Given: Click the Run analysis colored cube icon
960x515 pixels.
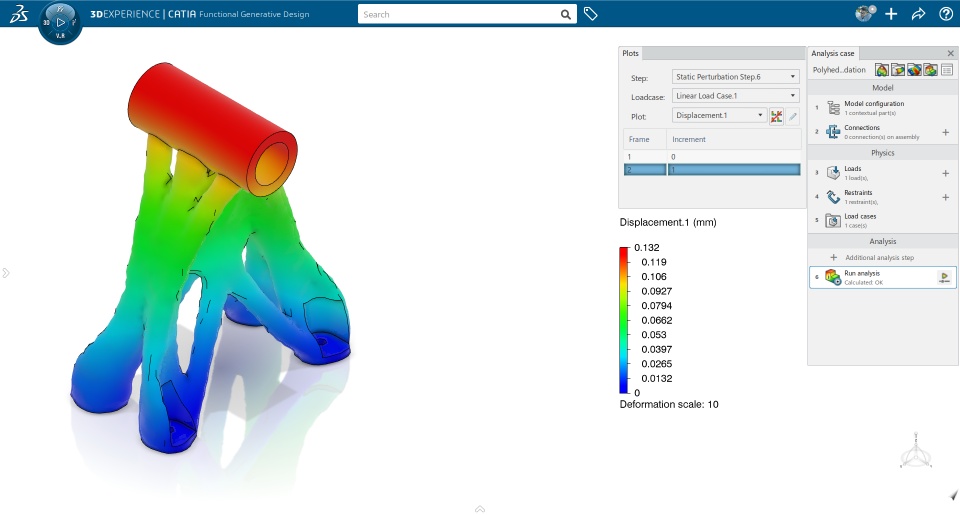Looking at the screenshot, I should [833, 277].
